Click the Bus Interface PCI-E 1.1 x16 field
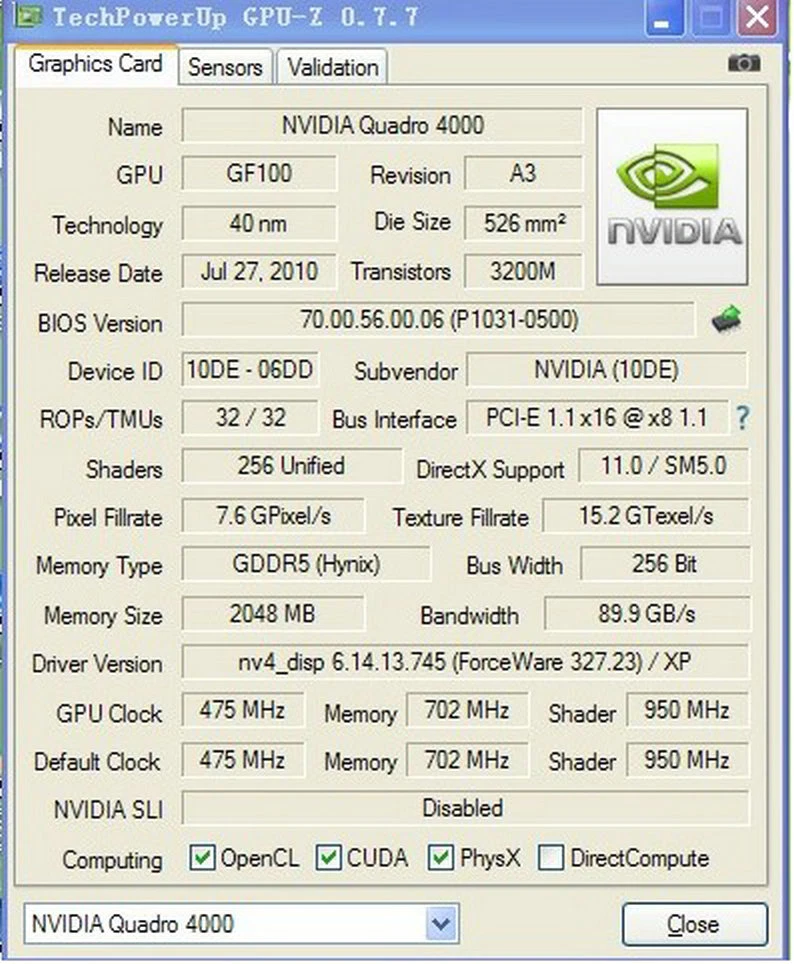This screenshot has height=964, width=794. [597, 418]
